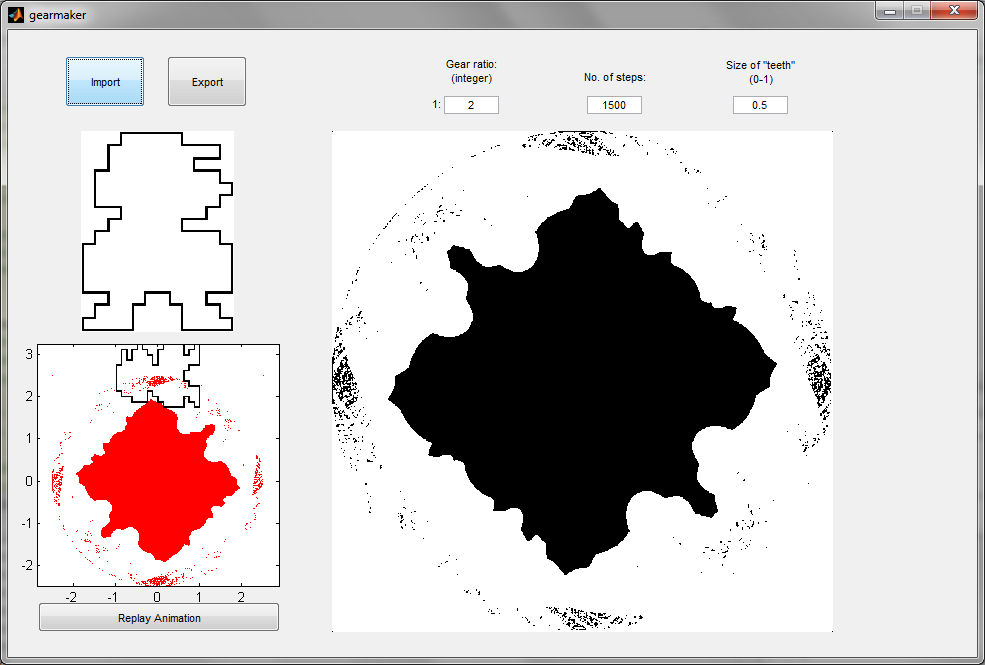Click the Import button

(105, 82)
